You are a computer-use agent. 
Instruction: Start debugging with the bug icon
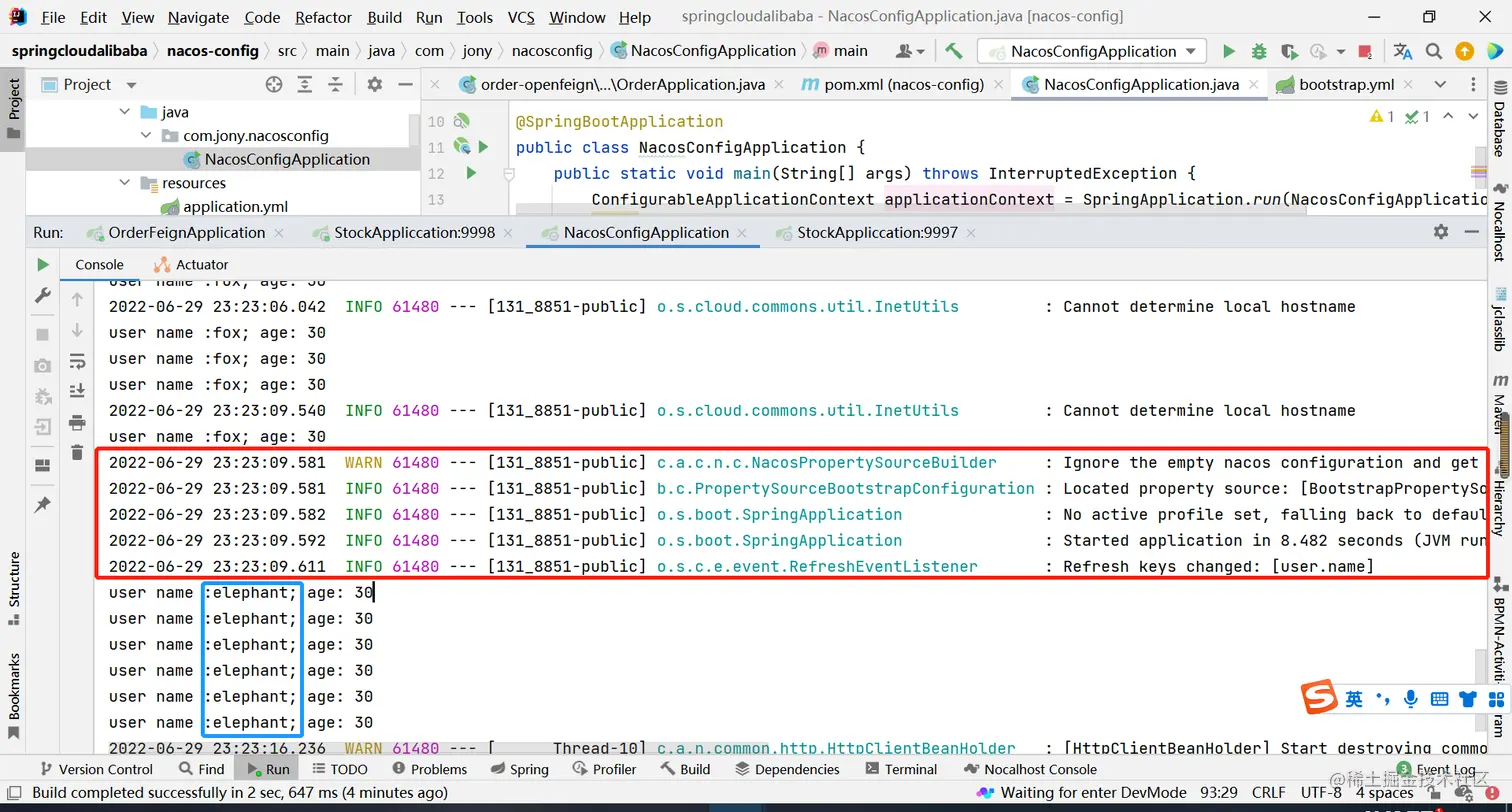1259,51
